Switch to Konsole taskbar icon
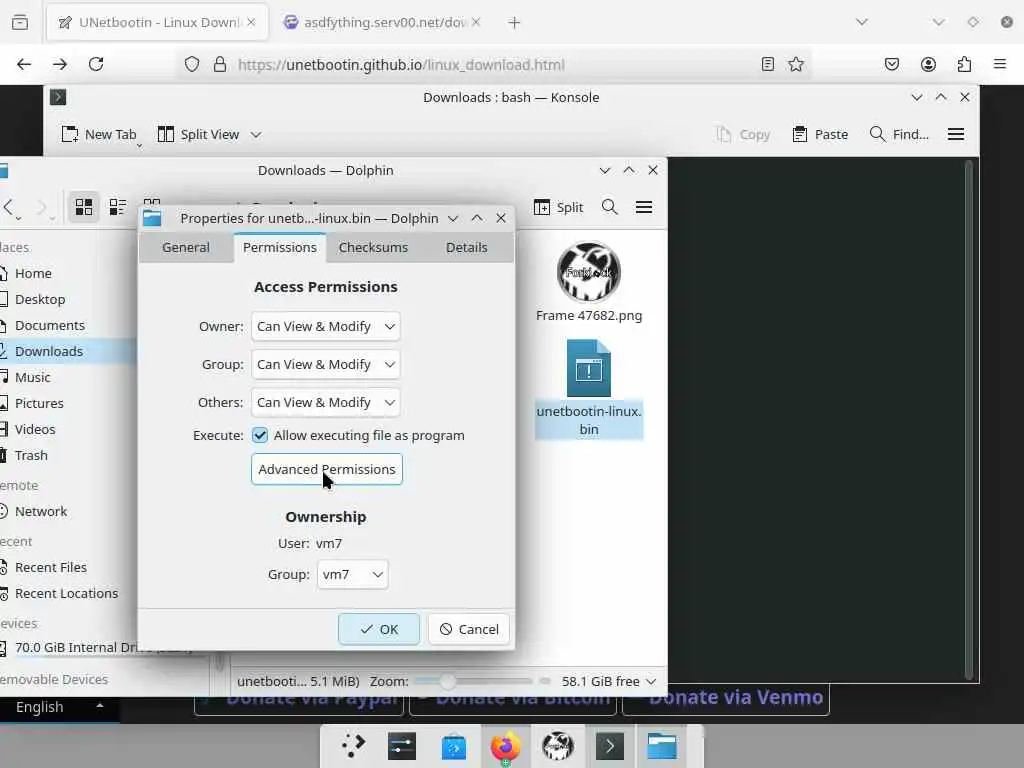Screen dimensions: 1024x768 [x=609, y=746]
